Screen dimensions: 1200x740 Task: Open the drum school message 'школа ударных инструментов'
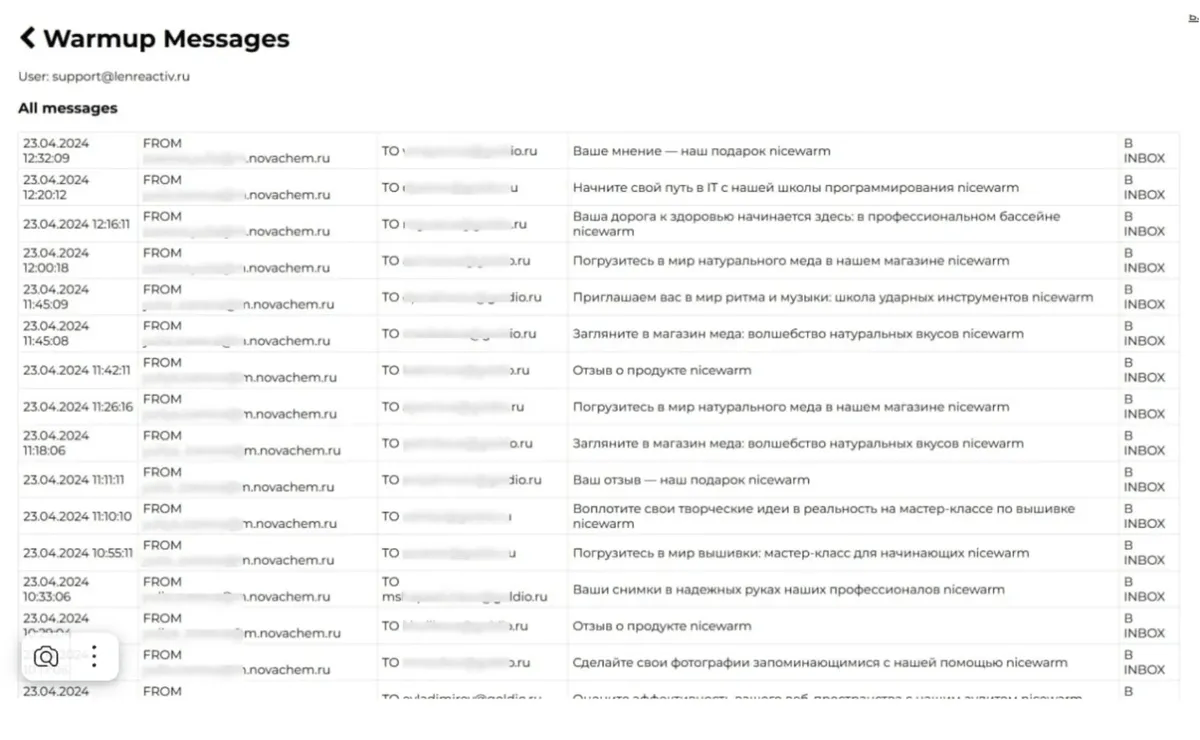click(x=833, y=297)
